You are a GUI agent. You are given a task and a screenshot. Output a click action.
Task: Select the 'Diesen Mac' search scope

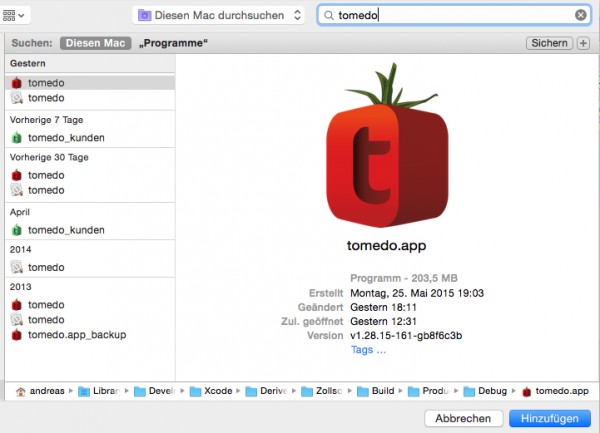95,43
